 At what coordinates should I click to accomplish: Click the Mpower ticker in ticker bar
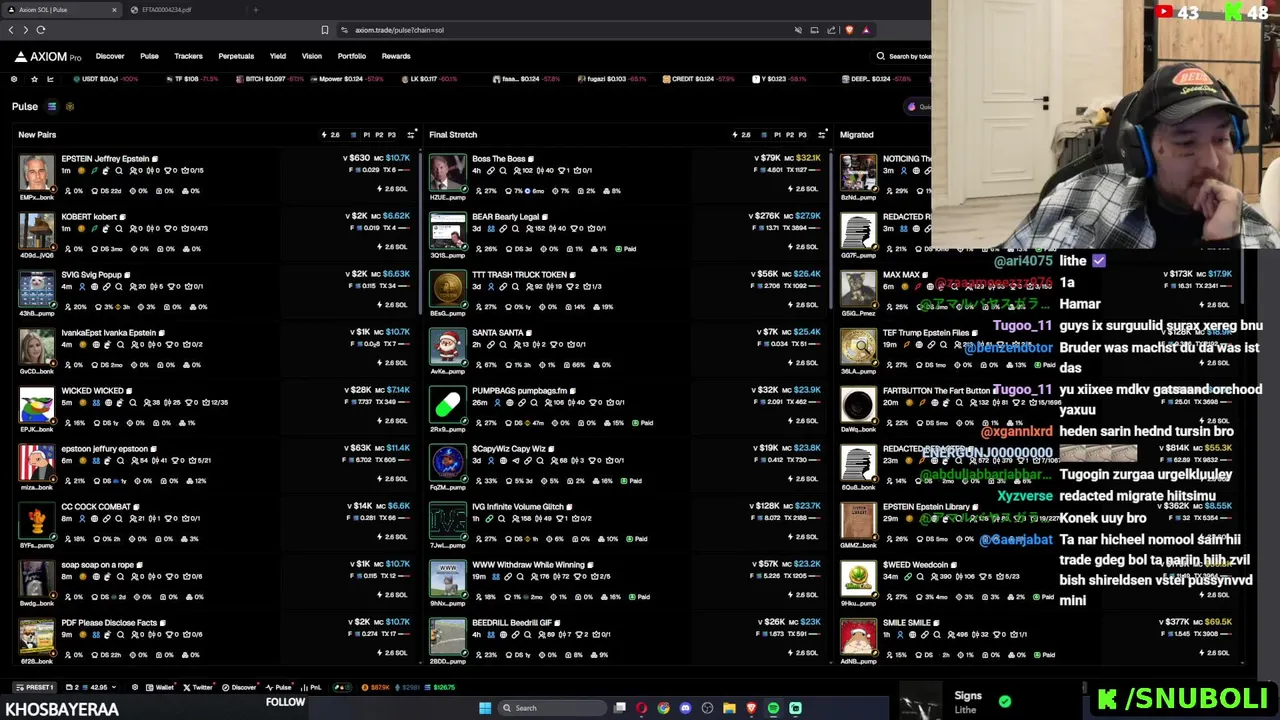[347, 79]
